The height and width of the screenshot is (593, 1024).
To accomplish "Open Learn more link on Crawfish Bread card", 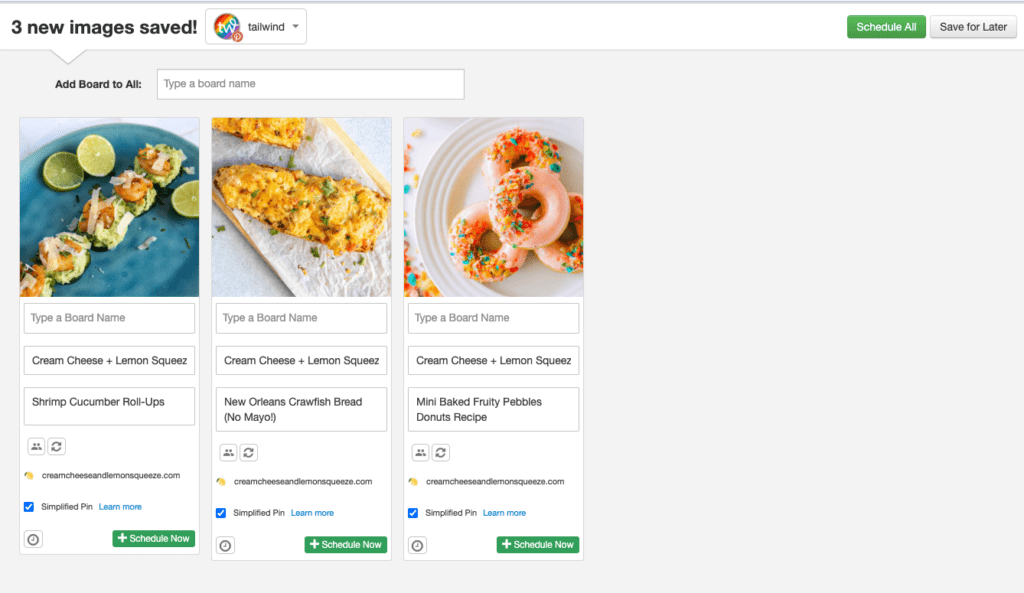I will coord(312,513).
